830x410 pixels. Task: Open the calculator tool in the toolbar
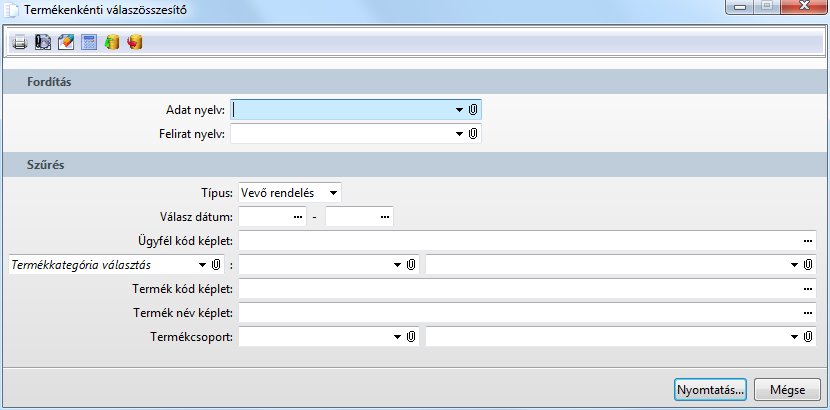pyautogui.click(x=89, y=43)
